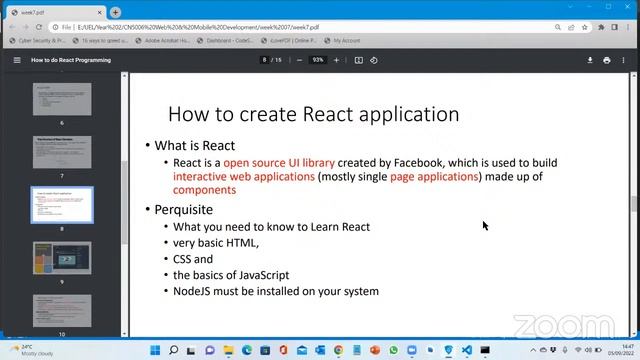Image resolution: width=640 pixels, height=360 pixels.
Task: Open the Dashboard - Code bookmark
Action: pos(225,40)
